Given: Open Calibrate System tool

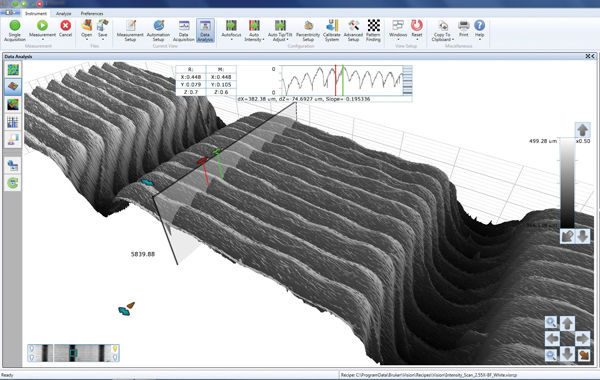Looking at the screenshot, I should tap(331, 30).
